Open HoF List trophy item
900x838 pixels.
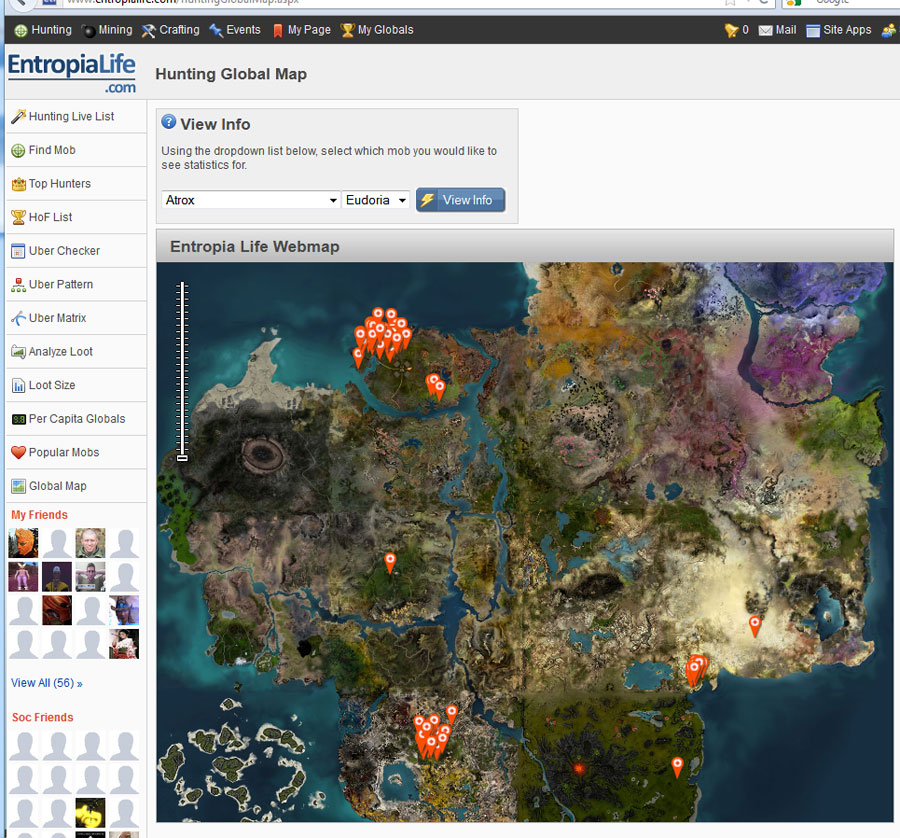tap(76, 218)
